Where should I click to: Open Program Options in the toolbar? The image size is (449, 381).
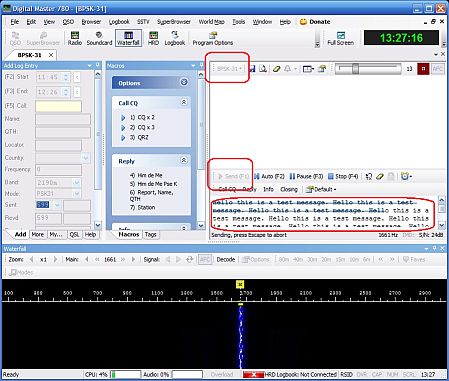213,38
